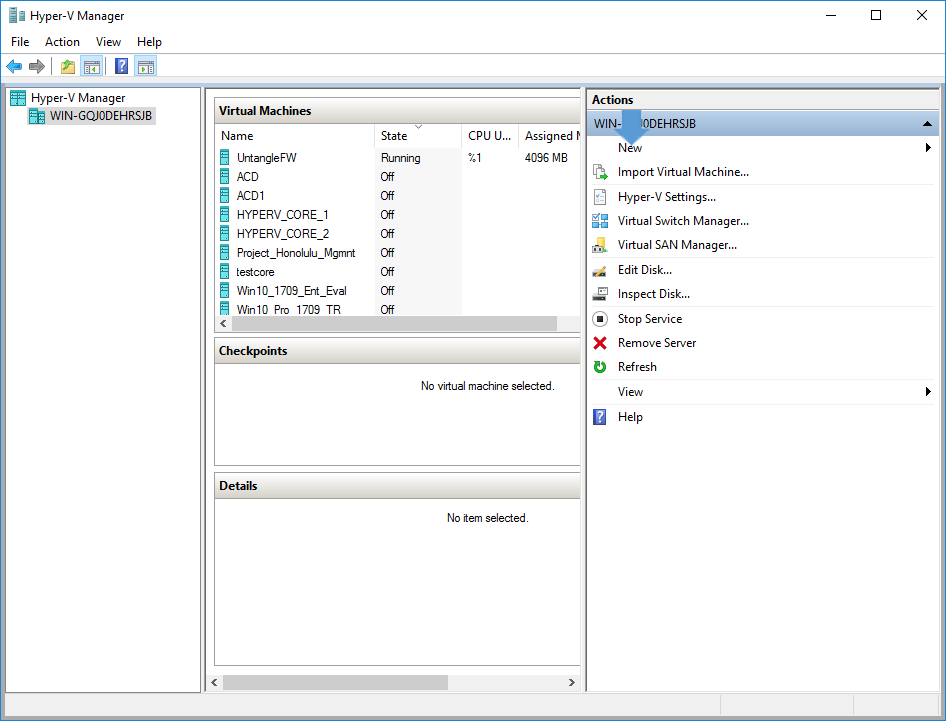The height and width of the screenshot is (721, 946).
Task: Click the Hyper-V Settings icon
Action: [600, 197]
